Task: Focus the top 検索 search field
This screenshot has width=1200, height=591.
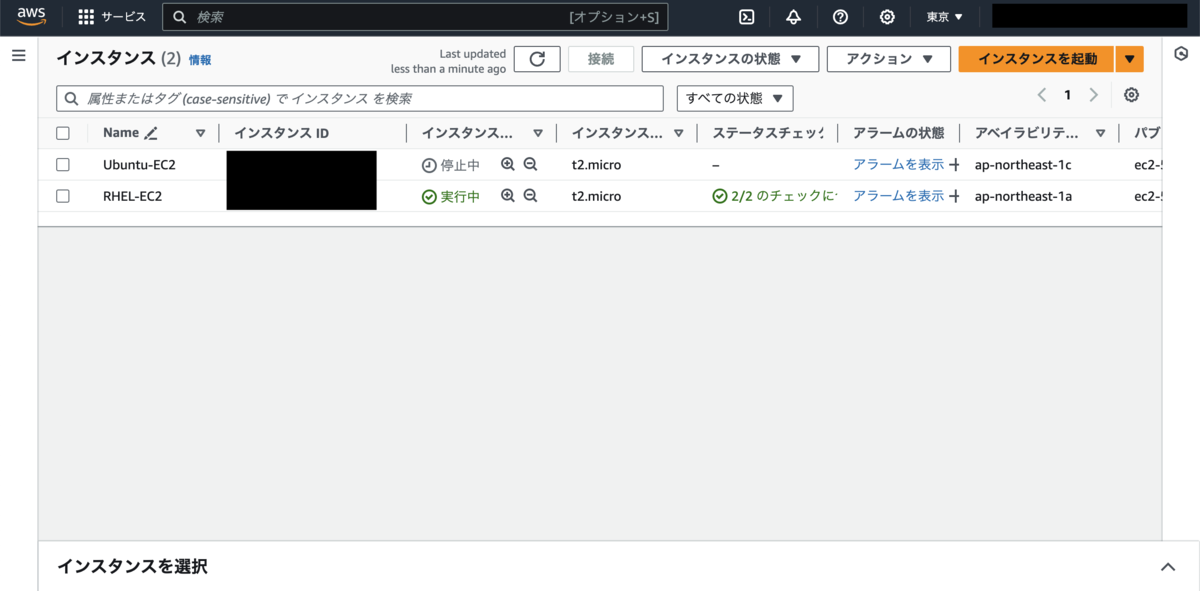Action: coord(415,17)
